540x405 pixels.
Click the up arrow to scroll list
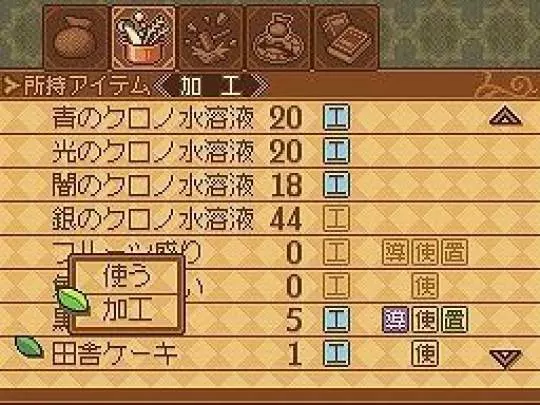506,115
